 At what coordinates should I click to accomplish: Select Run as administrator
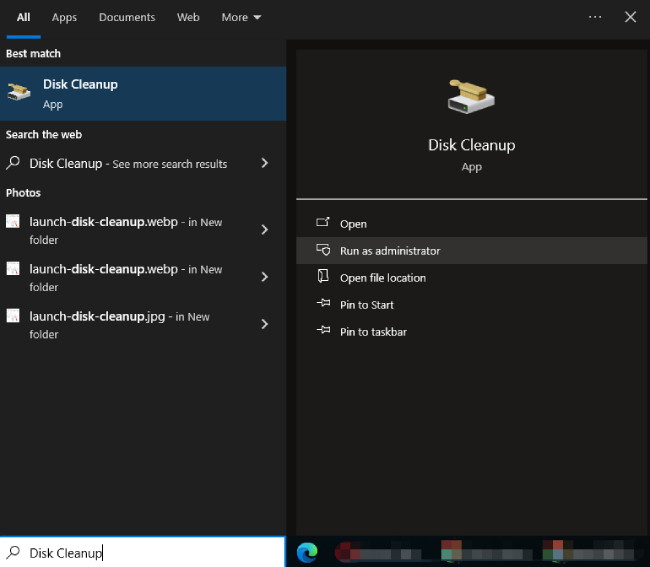pos(390,251)
